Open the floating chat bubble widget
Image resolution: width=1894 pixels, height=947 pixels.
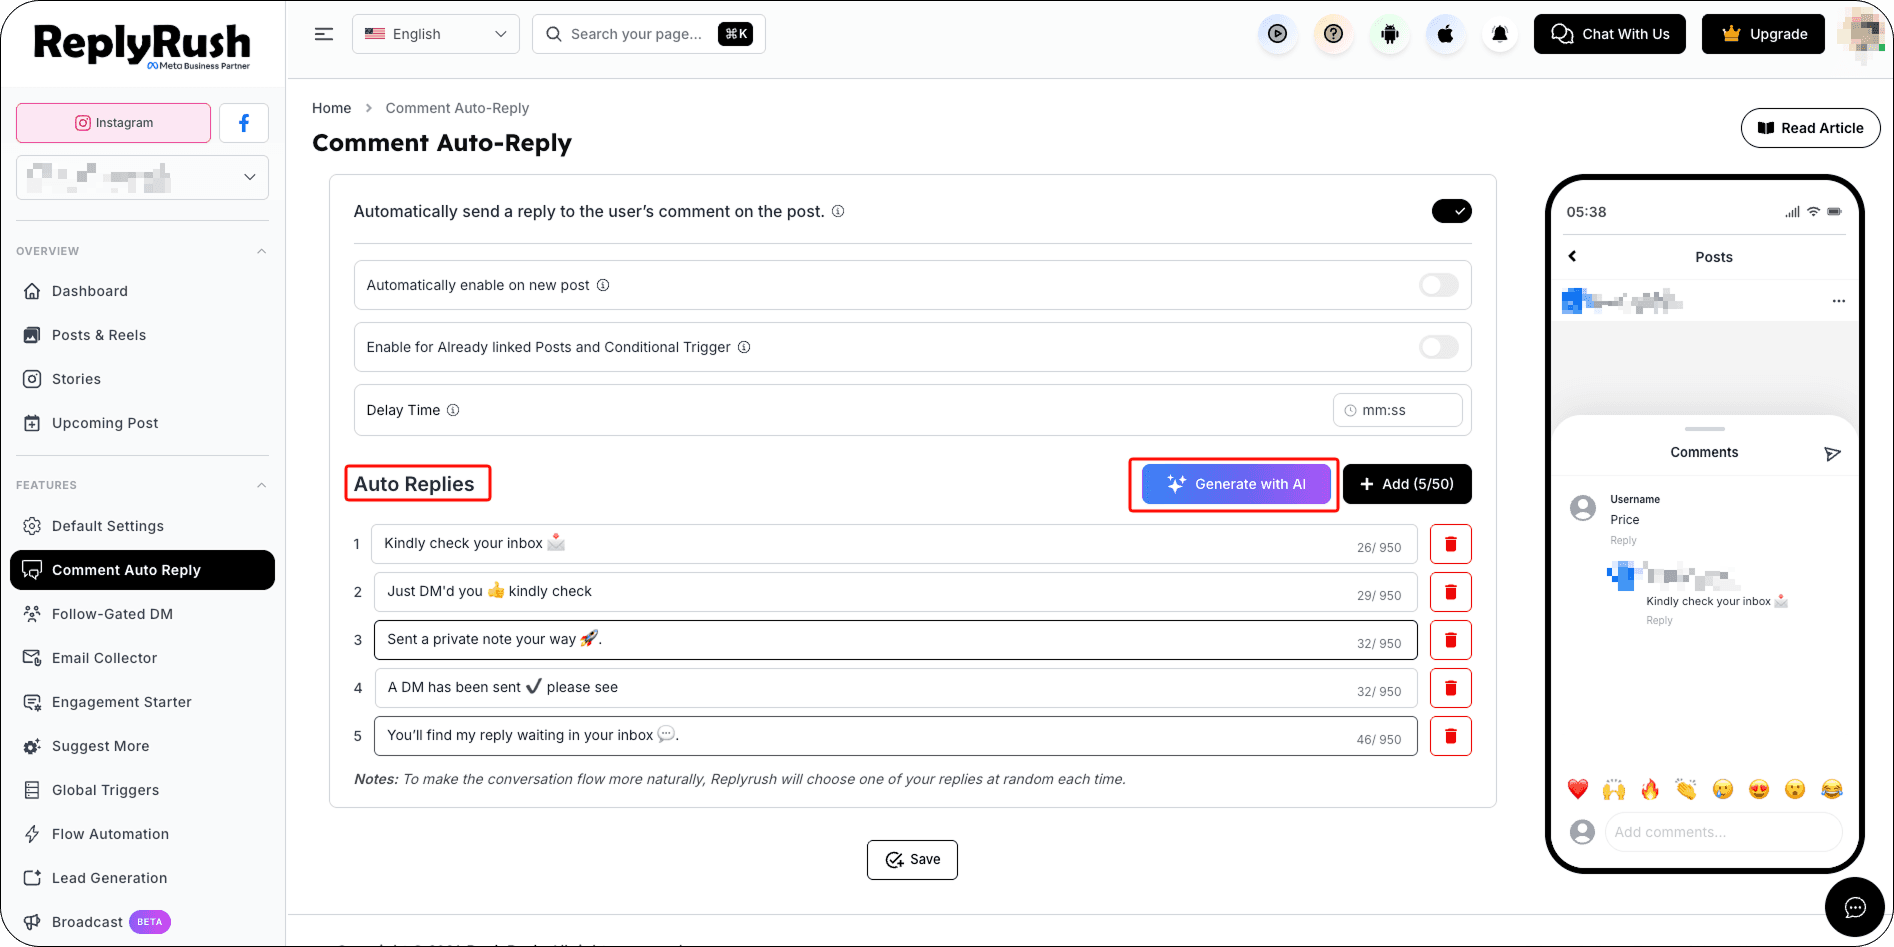point(1855,907)
